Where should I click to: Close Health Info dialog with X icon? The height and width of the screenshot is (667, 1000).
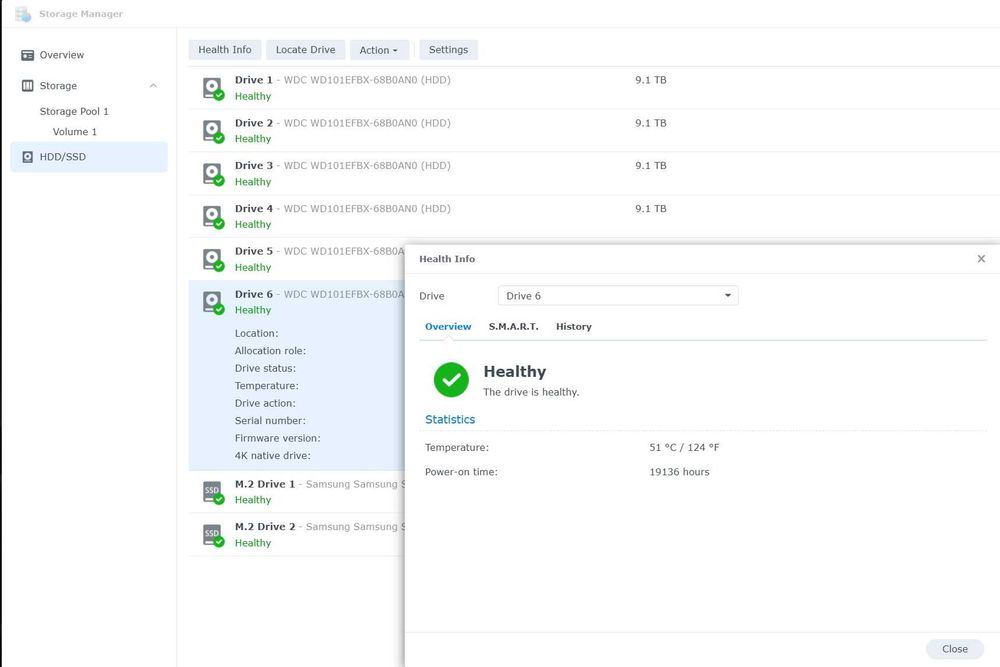(981, 259)
